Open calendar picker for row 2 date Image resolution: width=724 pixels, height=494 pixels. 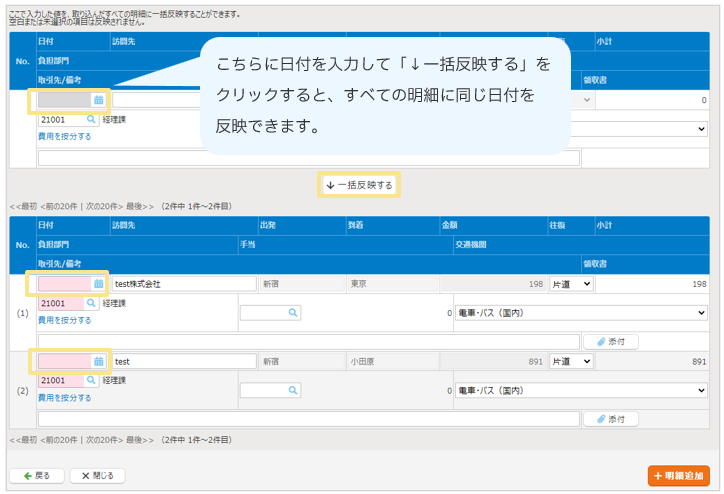click(x=98, y=361)
